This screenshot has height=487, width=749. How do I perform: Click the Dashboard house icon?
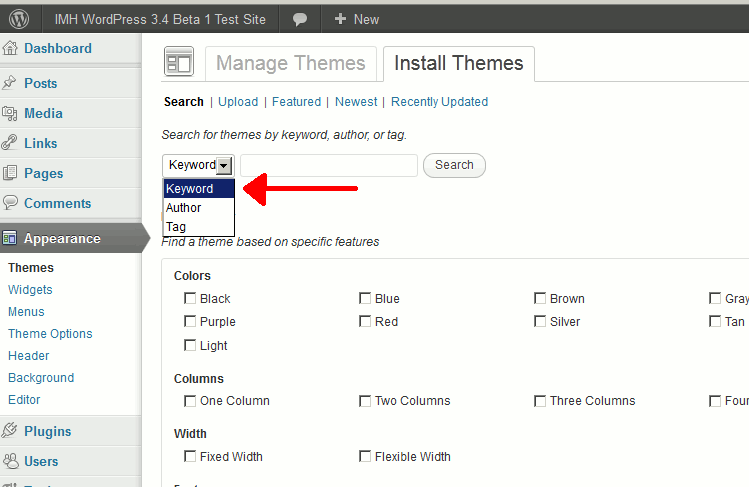[10, 48]
